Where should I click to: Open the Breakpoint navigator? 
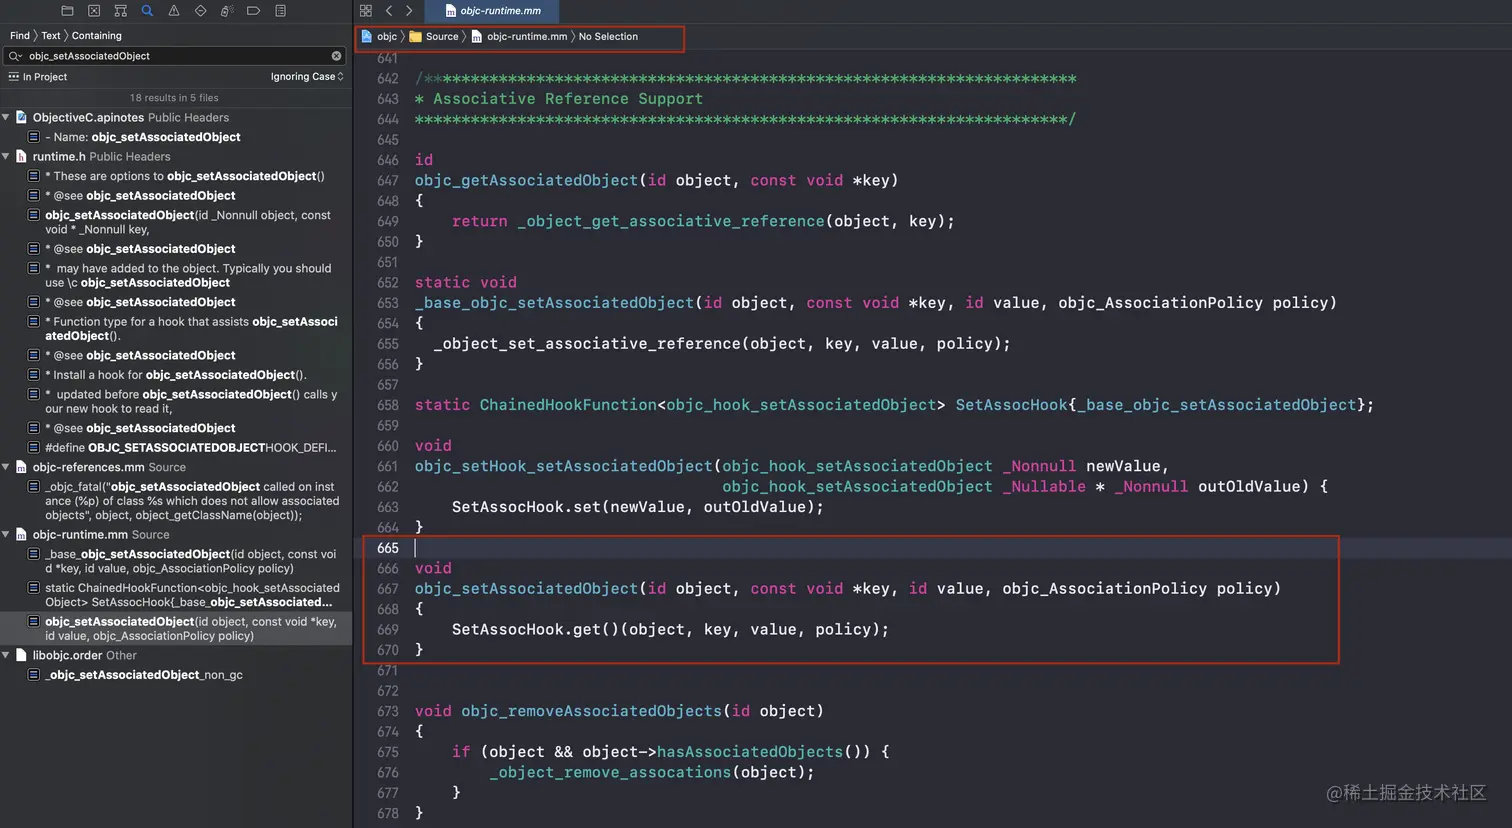253,11
